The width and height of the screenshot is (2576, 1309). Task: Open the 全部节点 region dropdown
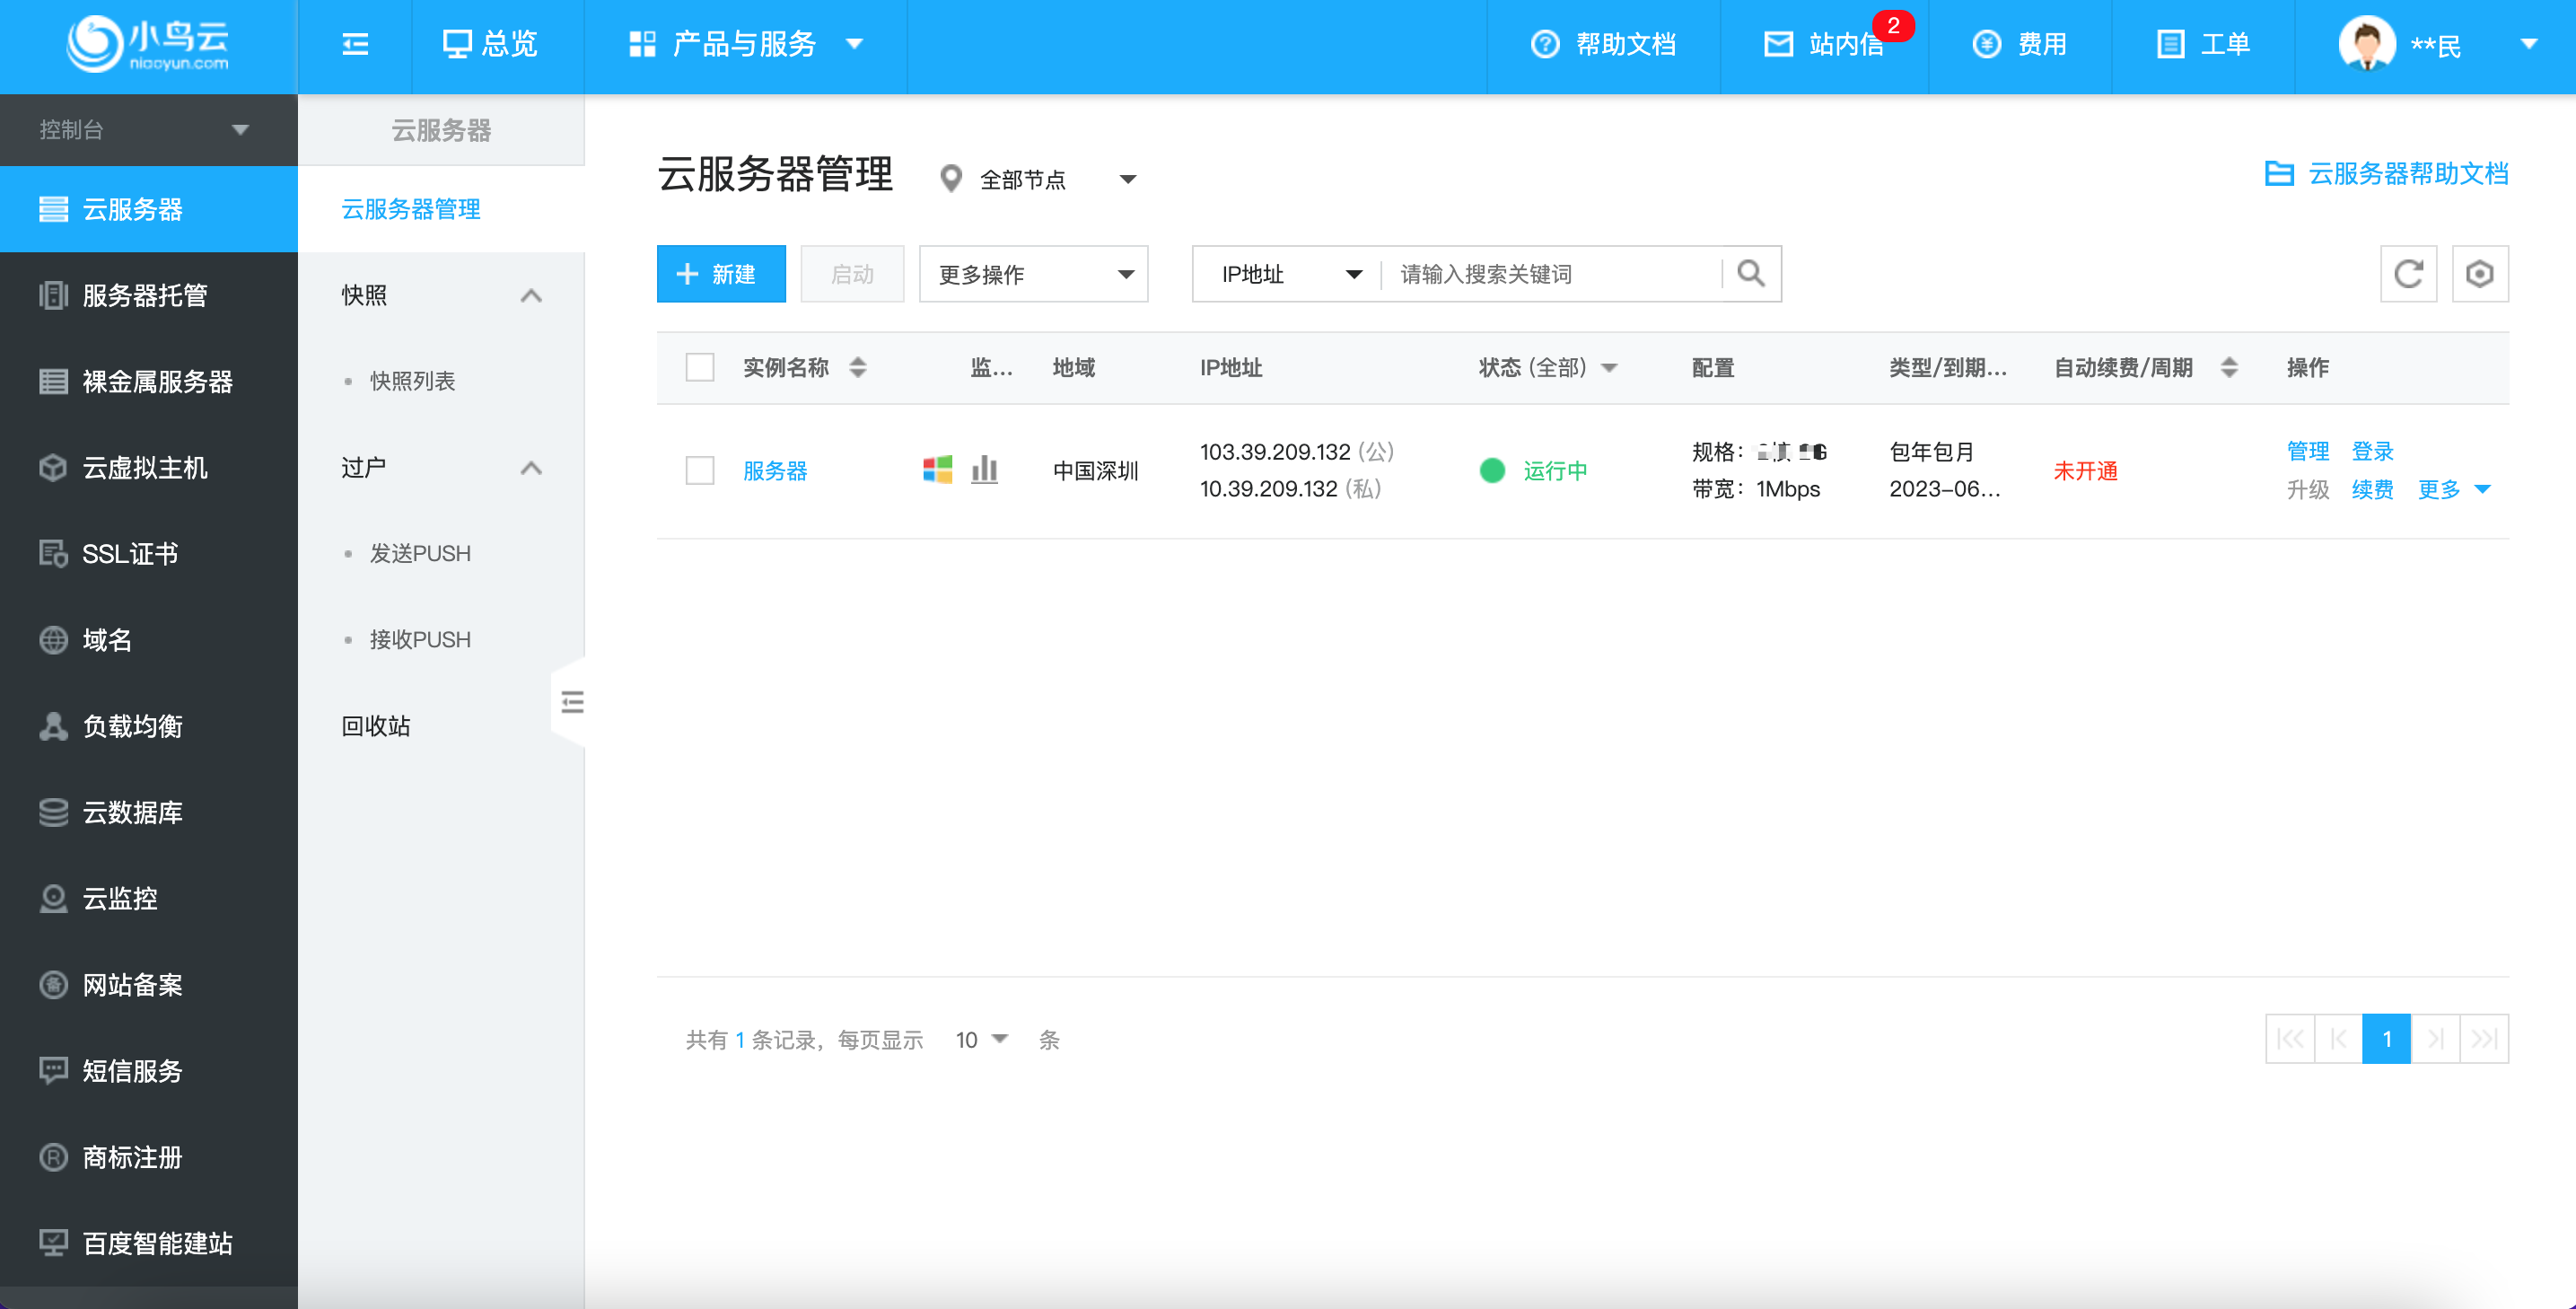pos(1038,179)
